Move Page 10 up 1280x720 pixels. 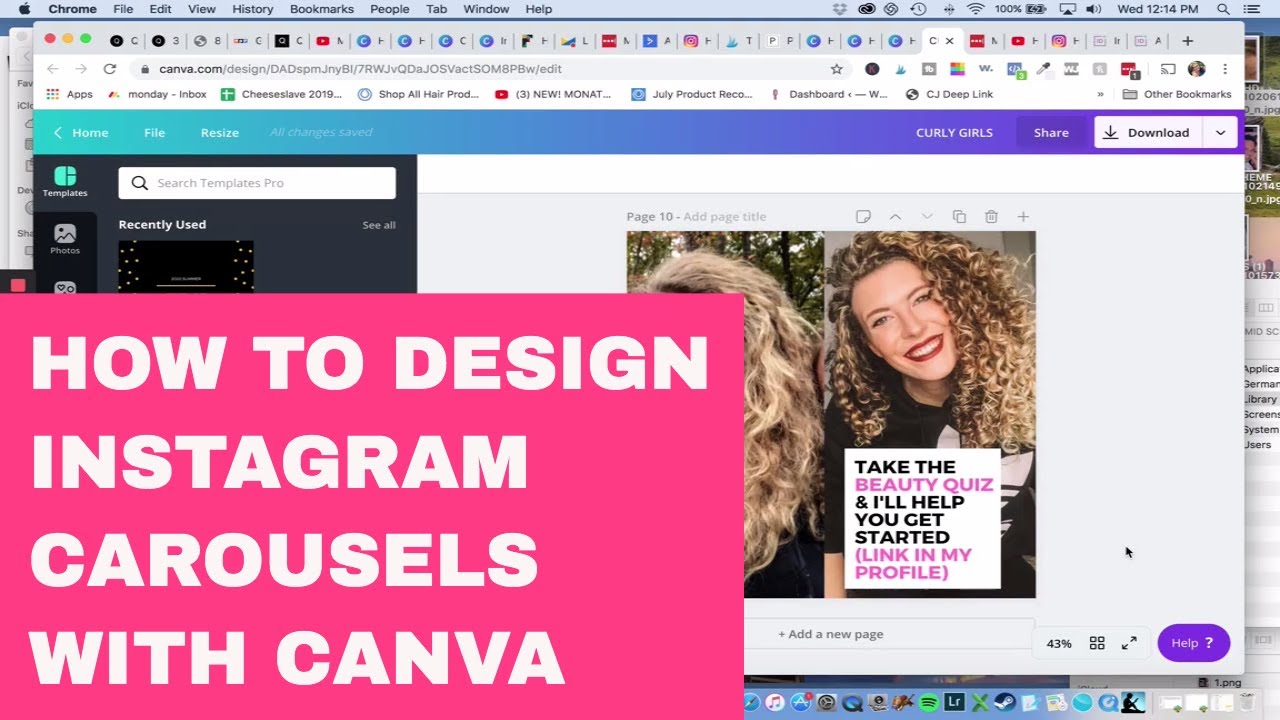(895, 216)
